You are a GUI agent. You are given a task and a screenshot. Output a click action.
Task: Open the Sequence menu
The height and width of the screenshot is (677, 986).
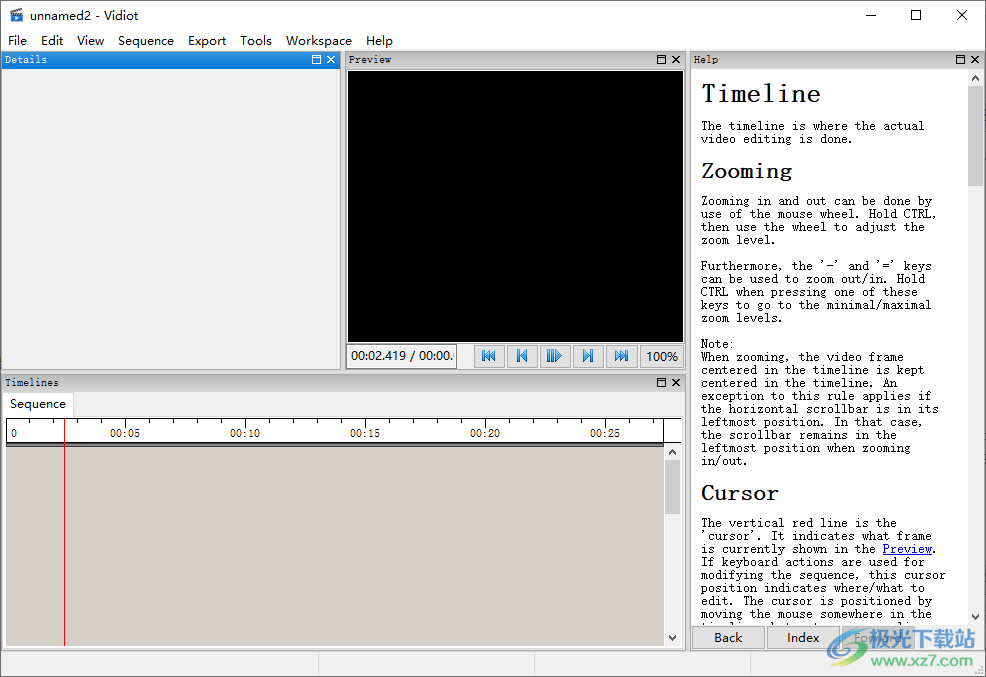(146, 40)
